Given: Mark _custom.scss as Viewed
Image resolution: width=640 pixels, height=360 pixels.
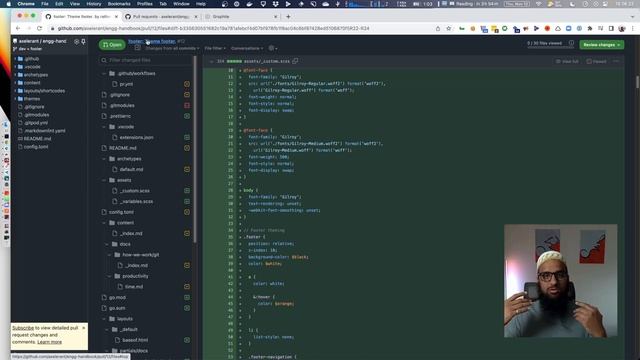Looking at the screenshot, I should click(596, 61).
